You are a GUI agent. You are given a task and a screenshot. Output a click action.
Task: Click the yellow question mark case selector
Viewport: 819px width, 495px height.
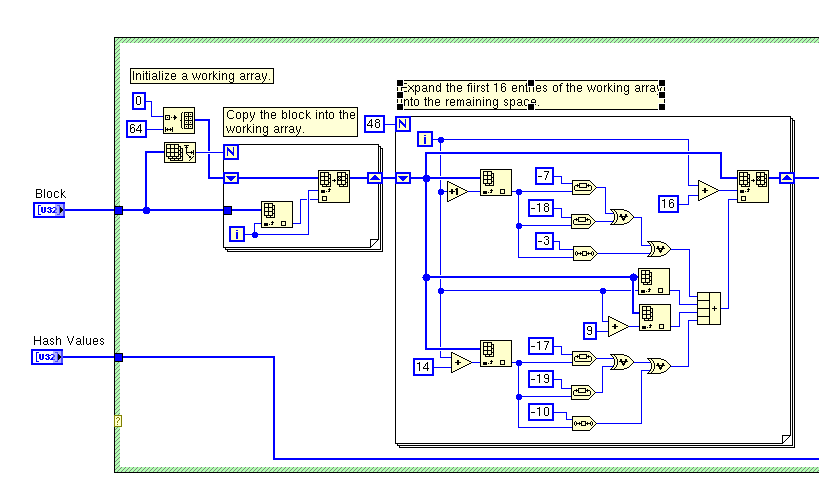pos(117,421)
